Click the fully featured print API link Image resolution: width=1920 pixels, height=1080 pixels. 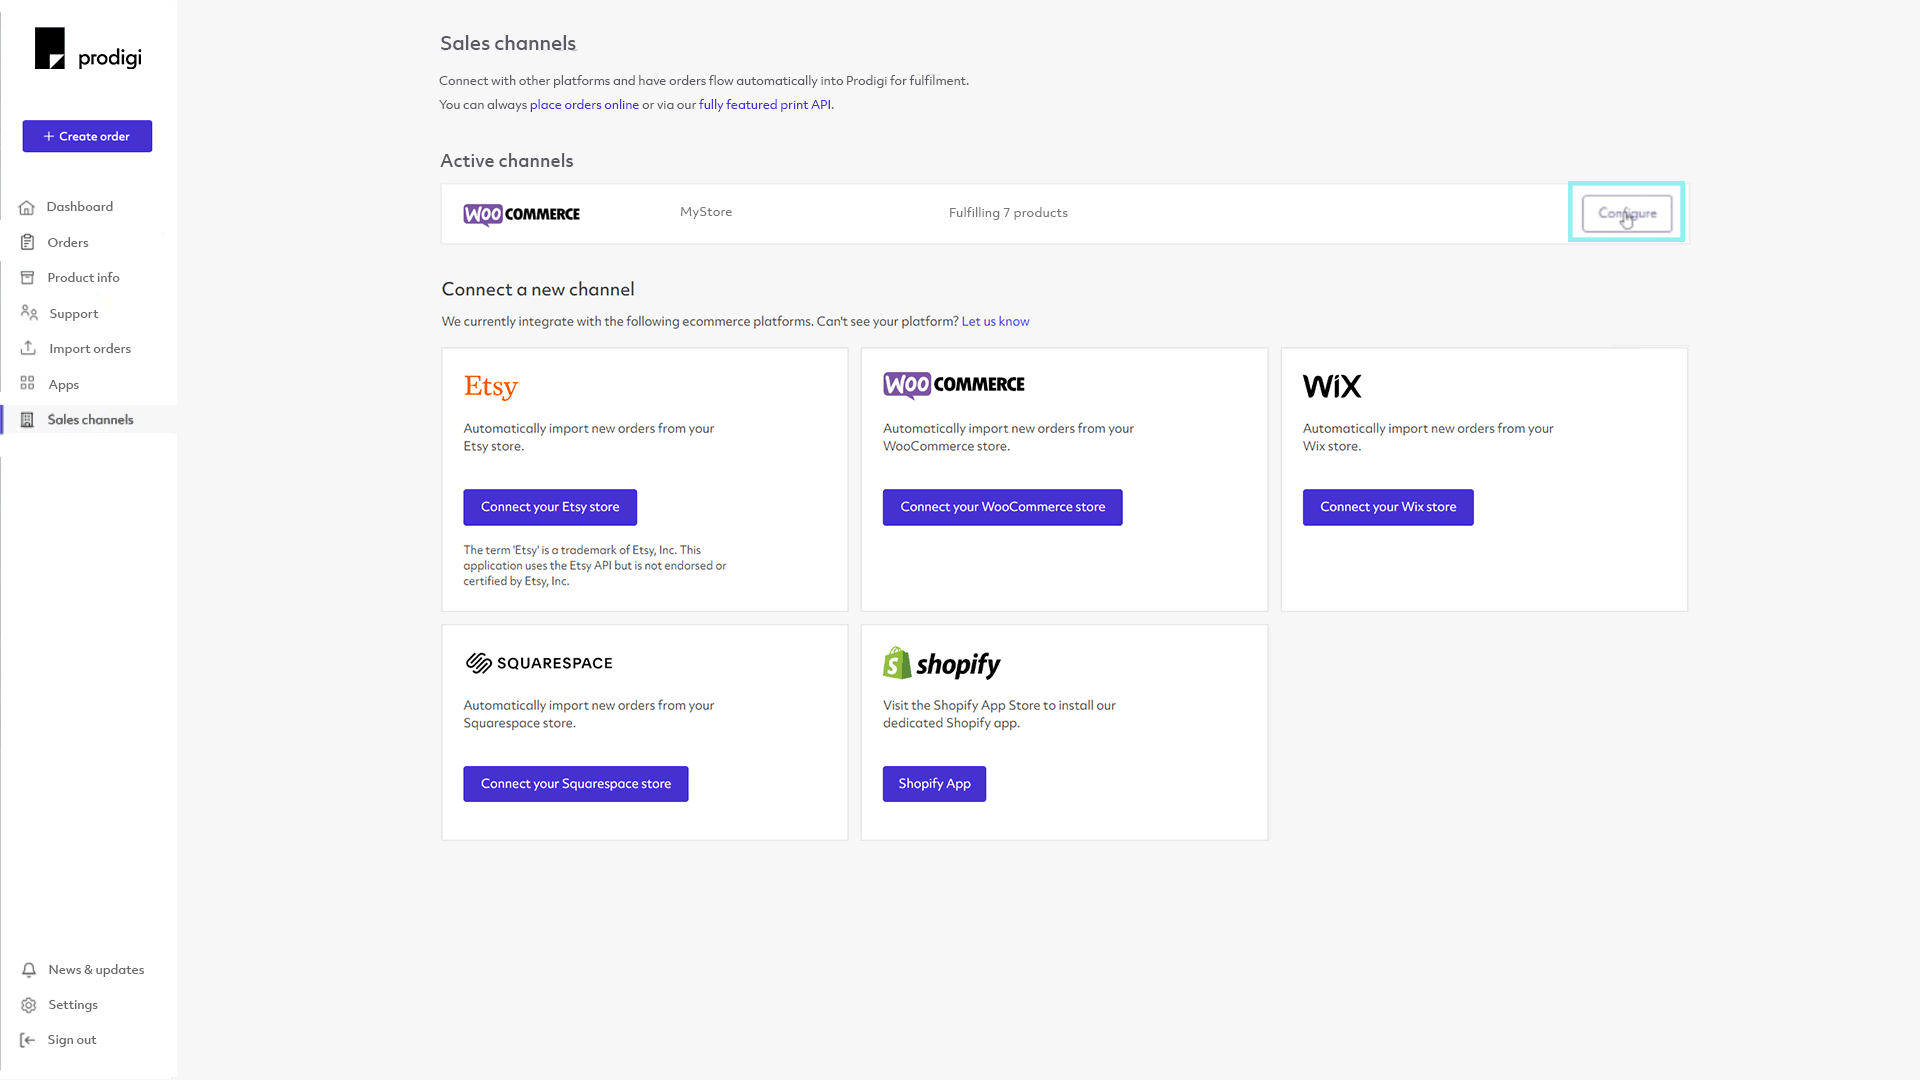click(x=764, y=104)
